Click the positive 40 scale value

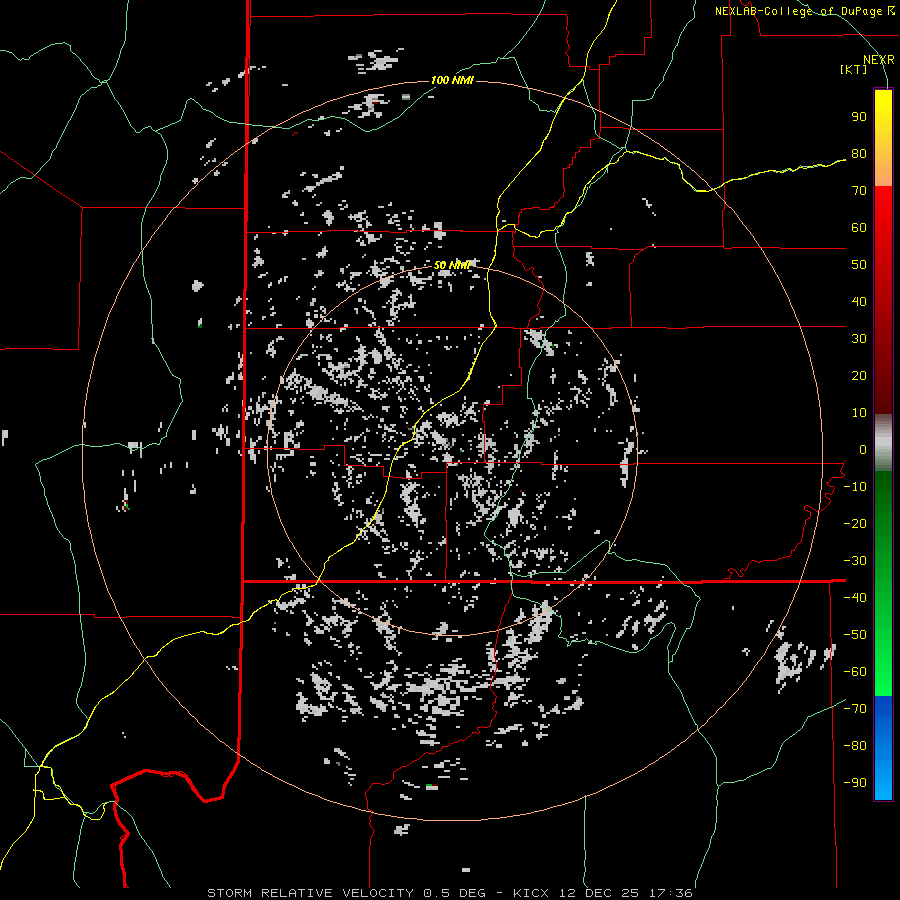pos(859,302)
